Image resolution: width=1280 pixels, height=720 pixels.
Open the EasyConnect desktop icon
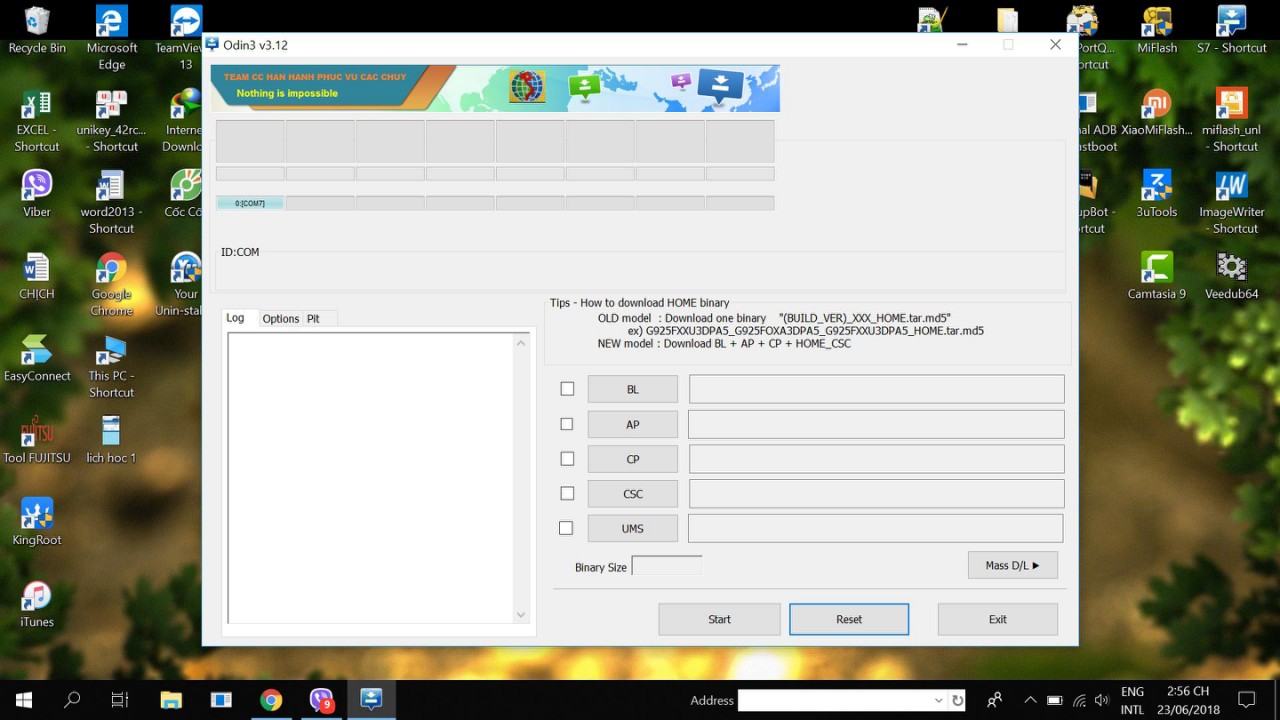[x=37, y=359]
